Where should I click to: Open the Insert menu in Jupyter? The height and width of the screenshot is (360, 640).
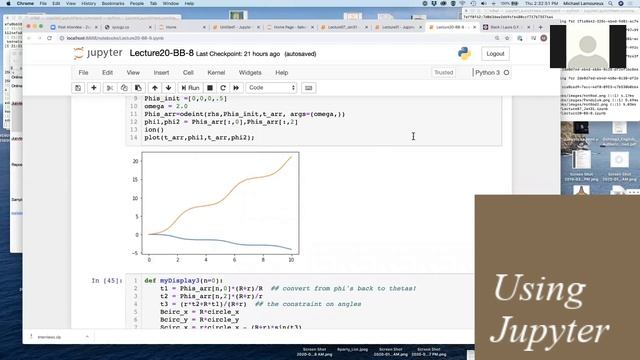(x=161, y=73)
